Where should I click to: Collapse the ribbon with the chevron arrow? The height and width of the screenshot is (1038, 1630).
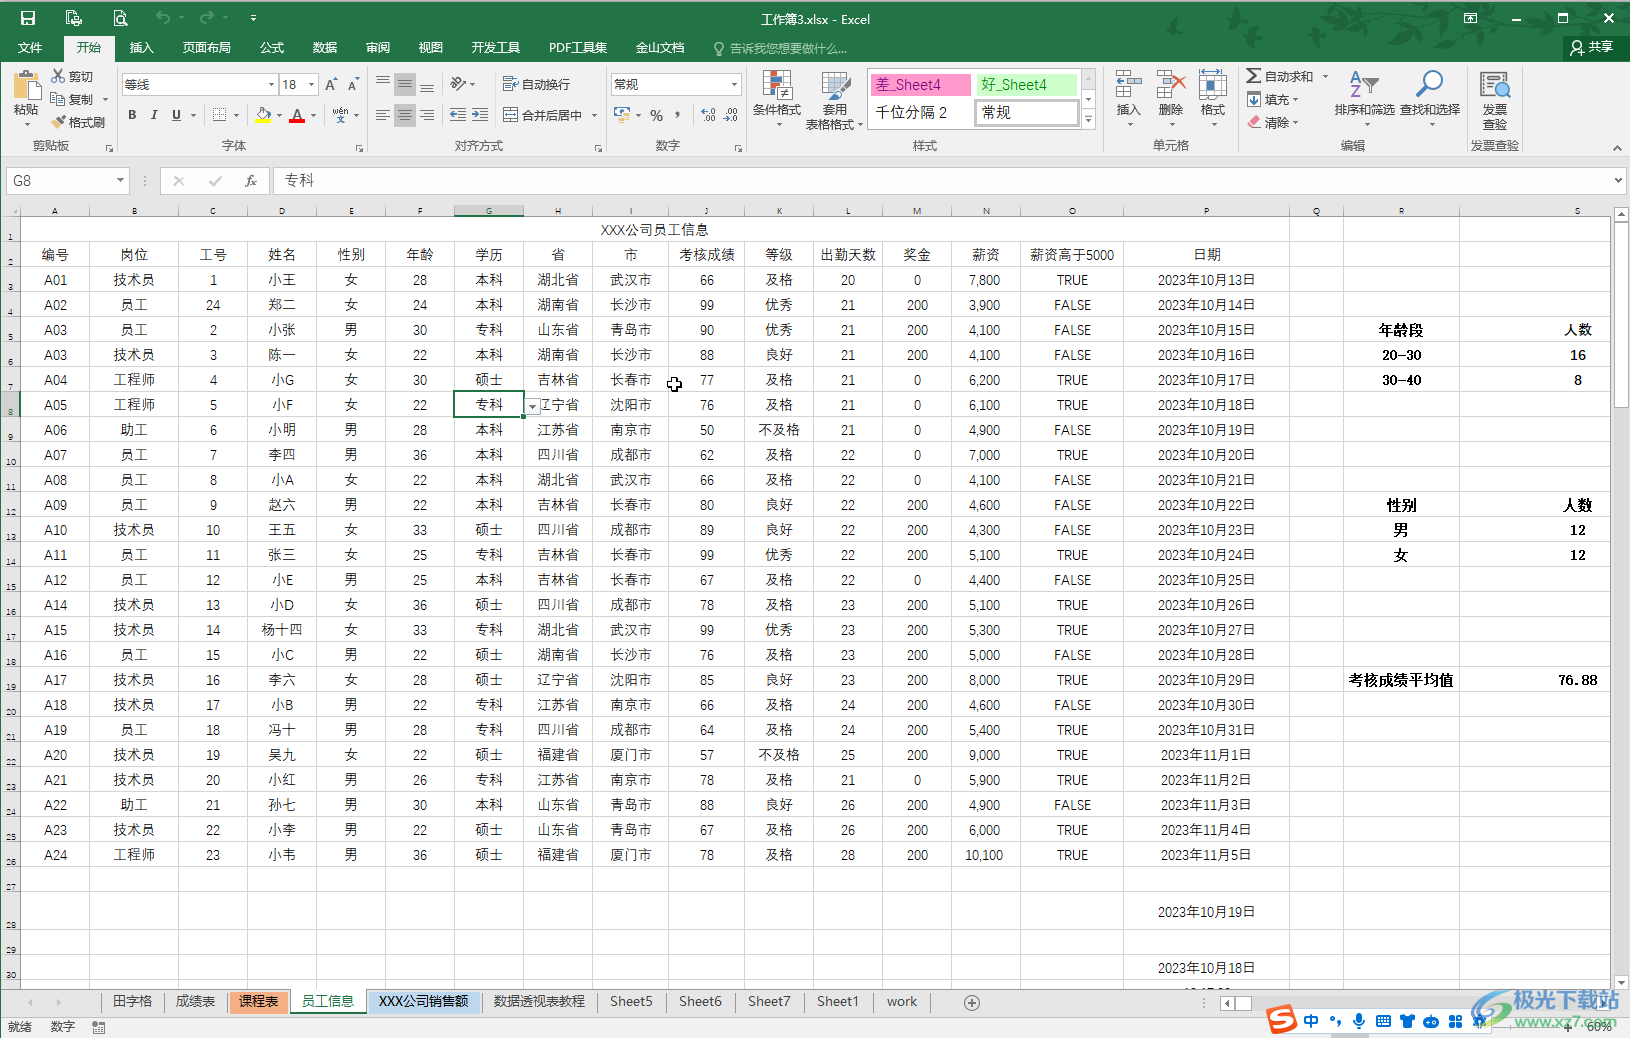(1617, 147)
